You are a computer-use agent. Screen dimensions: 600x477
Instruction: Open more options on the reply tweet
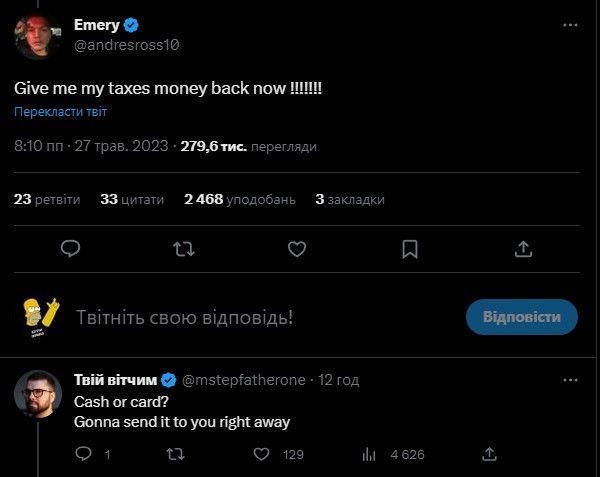pyautogui.click(x=570, y=380)
